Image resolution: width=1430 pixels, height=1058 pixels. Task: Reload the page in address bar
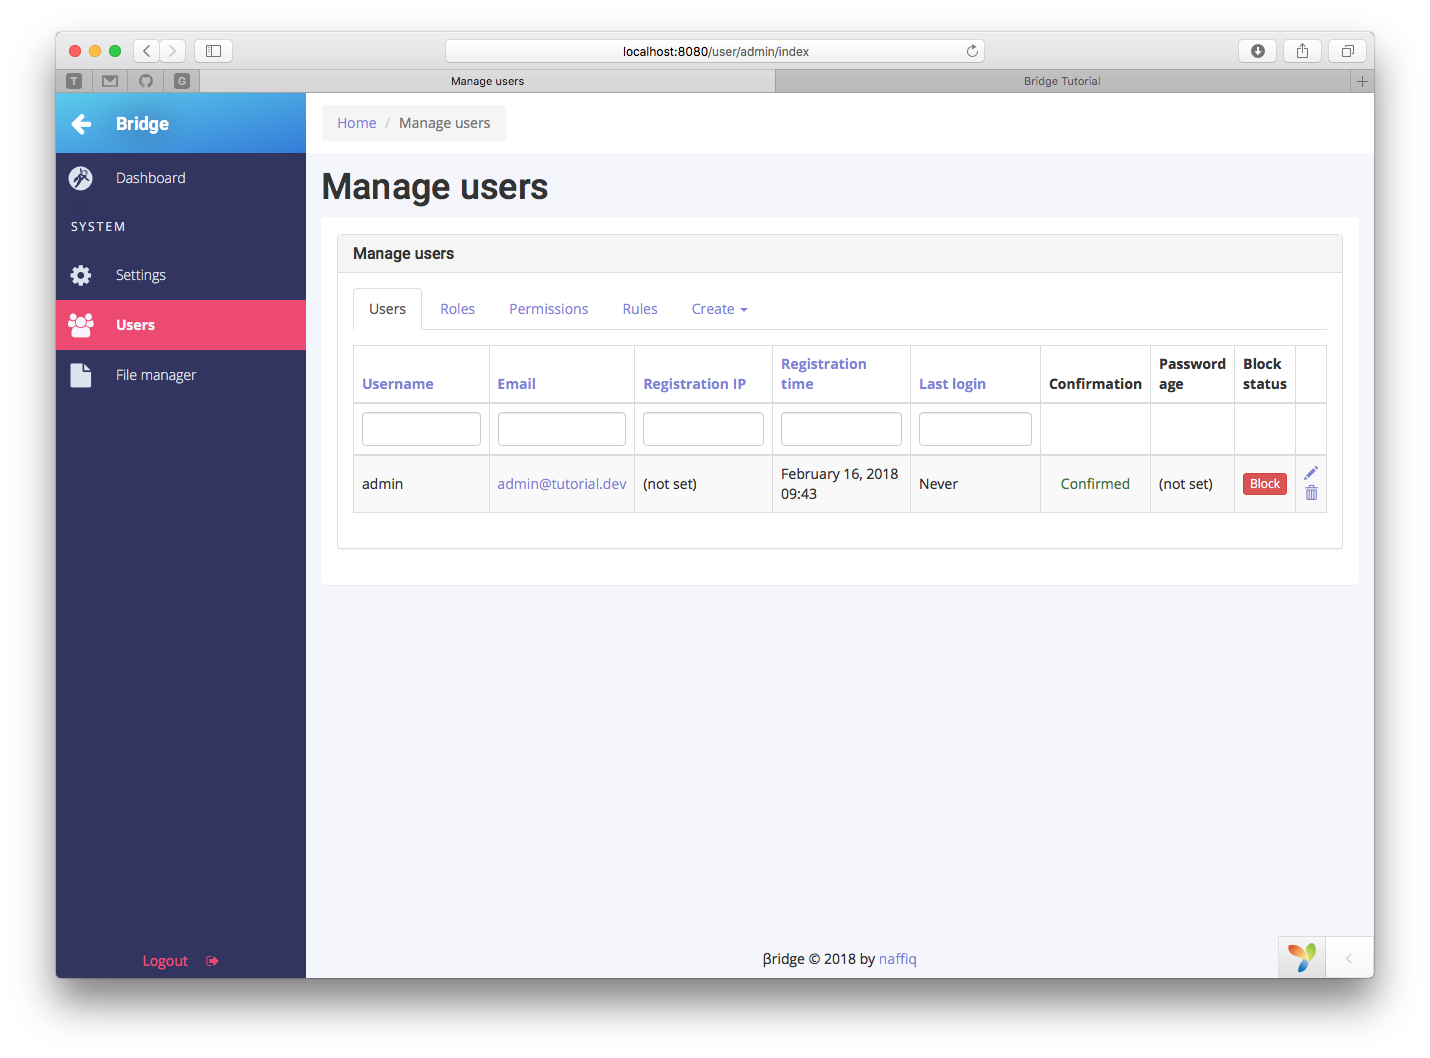972,51
